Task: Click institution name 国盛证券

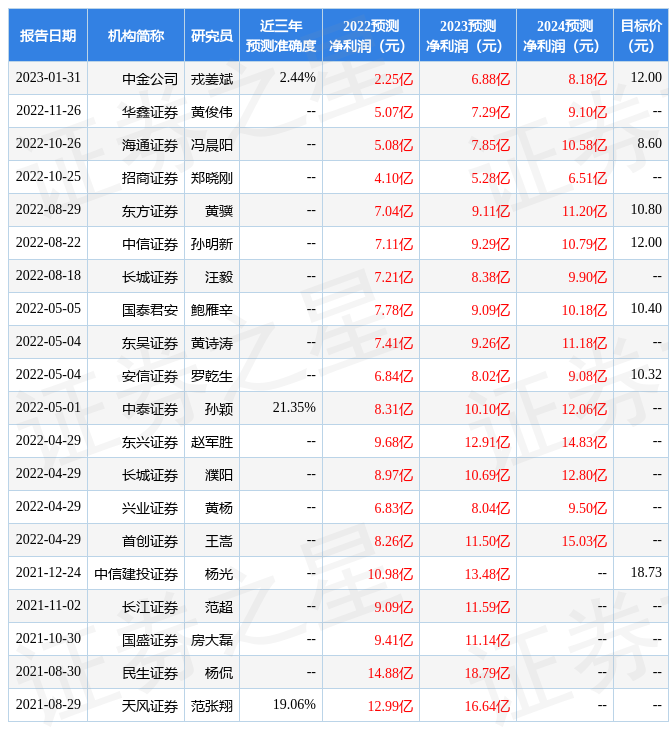Action: (x=150, y=640)
